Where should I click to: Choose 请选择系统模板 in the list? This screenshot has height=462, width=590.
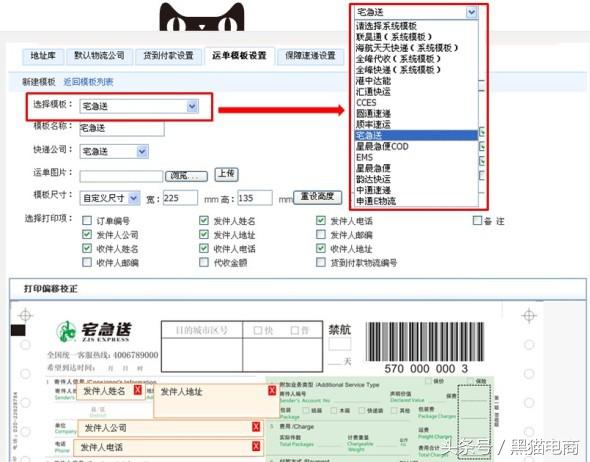coord(417,26)
